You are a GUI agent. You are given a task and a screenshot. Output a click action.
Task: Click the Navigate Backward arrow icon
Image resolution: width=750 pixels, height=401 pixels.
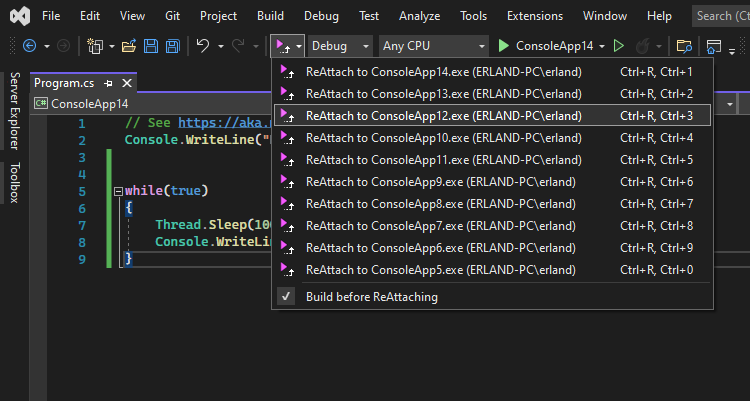point(30,46)
